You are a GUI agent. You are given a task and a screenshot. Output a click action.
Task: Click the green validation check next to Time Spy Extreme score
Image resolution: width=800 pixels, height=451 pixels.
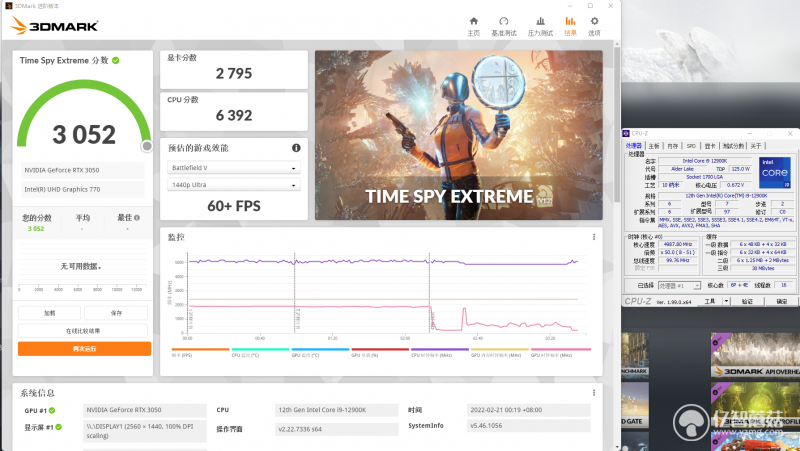(x=116, y=60)
